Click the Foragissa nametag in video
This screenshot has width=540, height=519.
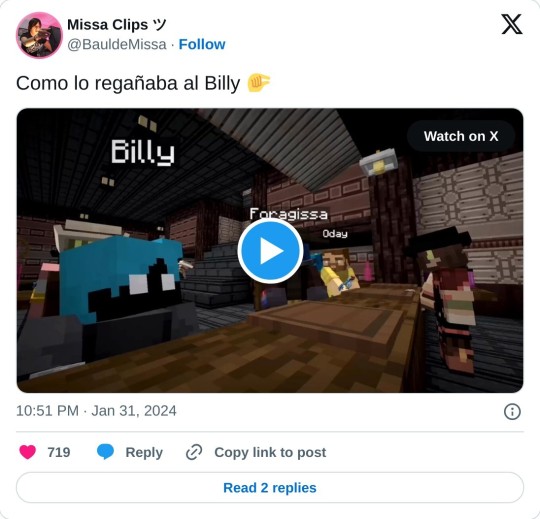click(x=288, y=214)
